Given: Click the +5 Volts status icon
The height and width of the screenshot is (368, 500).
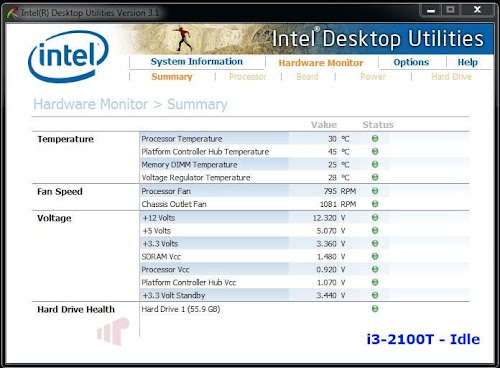Looking at the screenshot, I should [375, 230].
